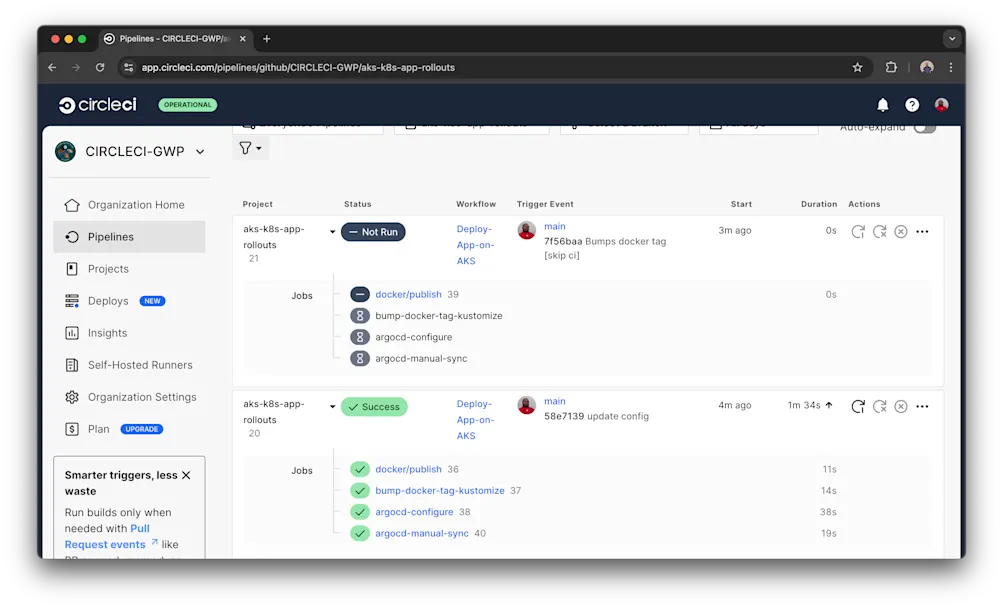Viewport: 1003px width, 608px height.
Task: Open the notifications bell
Action: click(882, 104)
